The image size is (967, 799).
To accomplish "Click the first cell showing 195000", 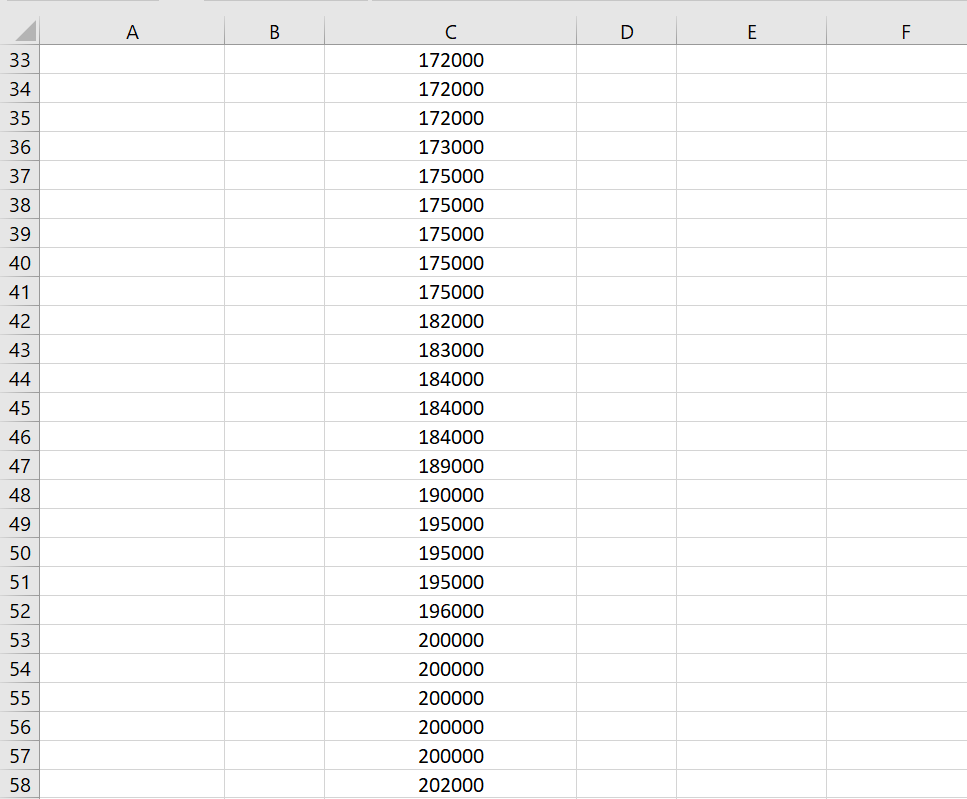I will point(450,524).
